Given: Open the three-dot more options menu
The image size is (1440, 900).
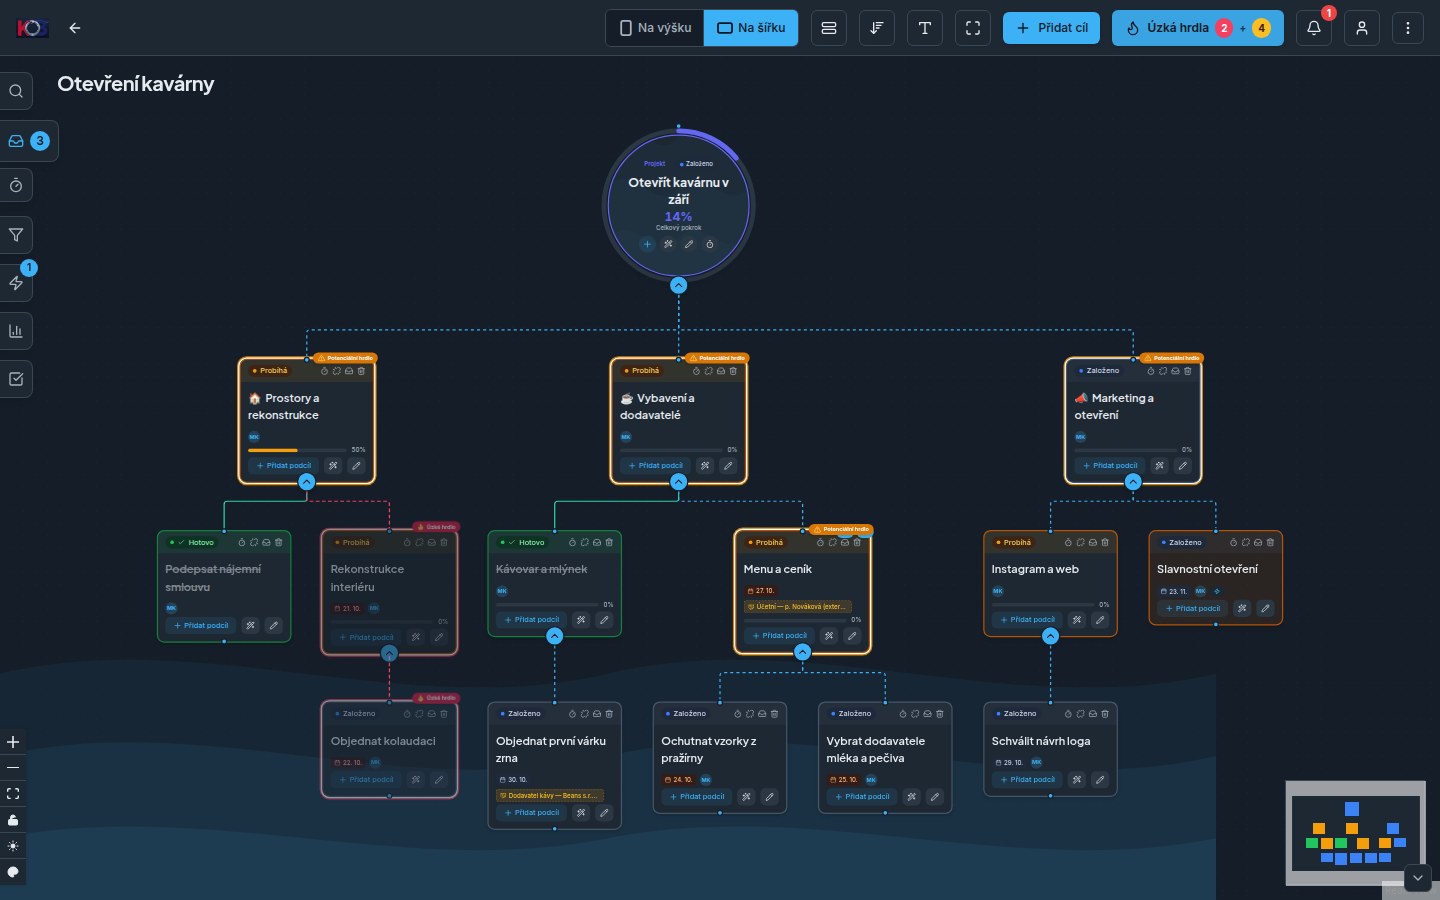Looking at the screenshot, I should tap(1408, 28).
